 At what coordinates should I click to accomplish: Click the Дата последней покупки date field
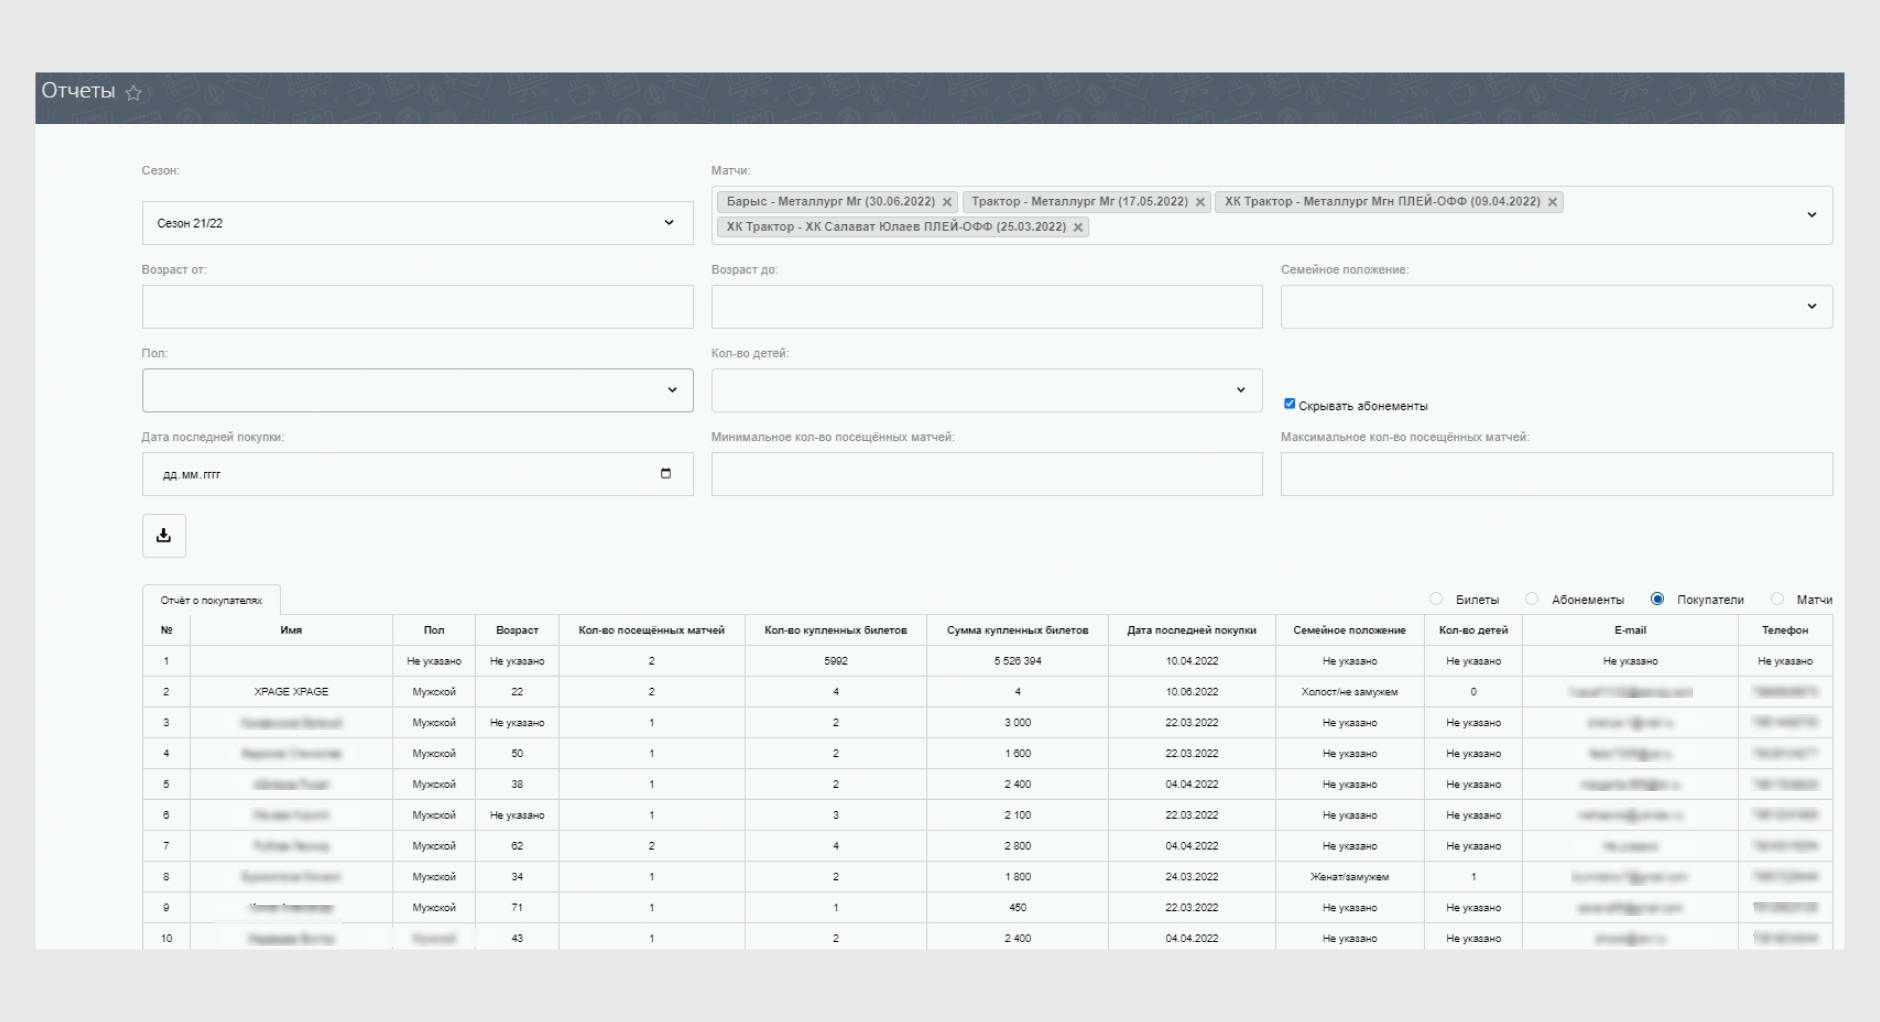click(417, 474)
